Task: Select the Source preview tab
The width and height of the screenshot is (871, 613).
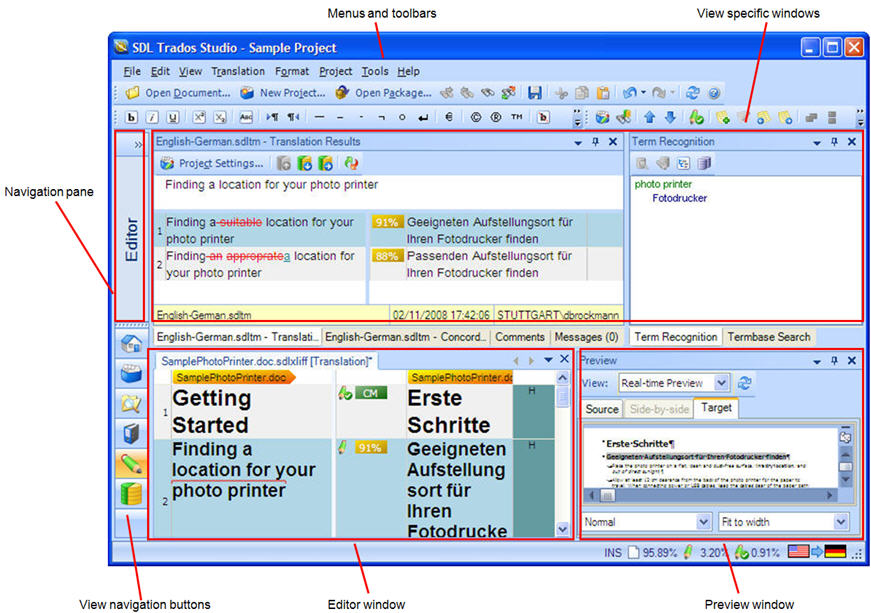Action: click(x=602, y=409)
